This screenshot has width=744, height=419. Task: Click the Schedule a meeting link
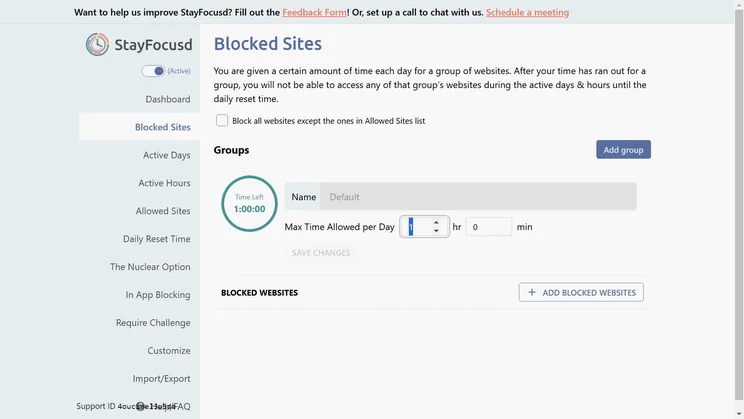pos(527,12)
